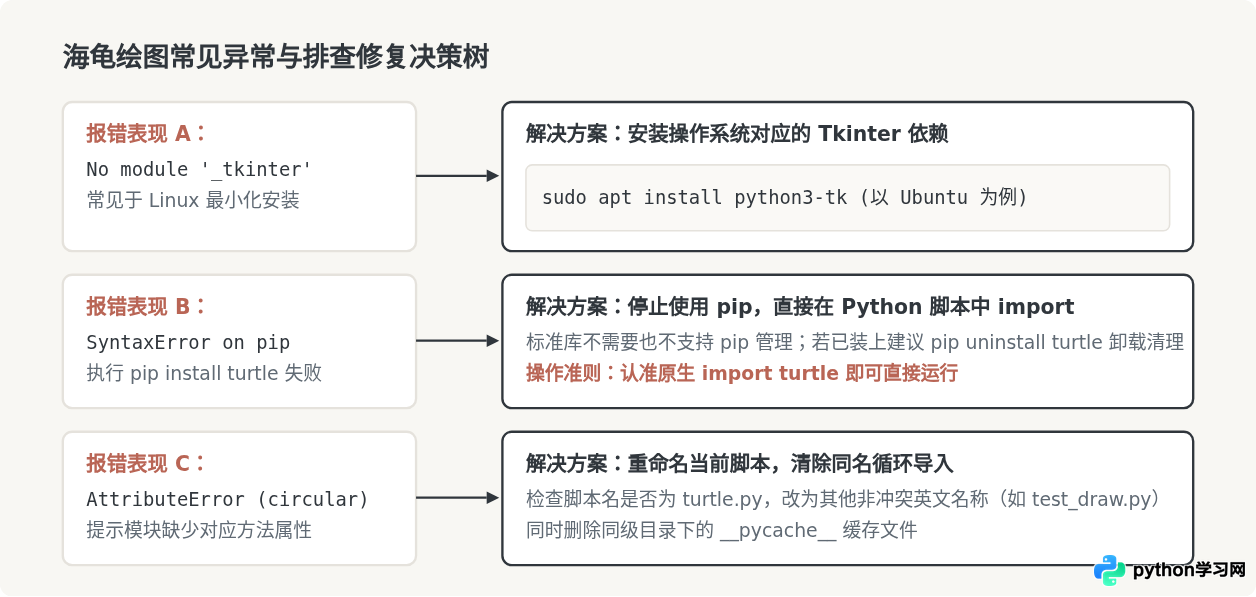Click the title 海龟绘图常见异常与排查修复决策树
Image resolution: width=1256 pixels, height=597 pixels.
click(x=276, y=57)
